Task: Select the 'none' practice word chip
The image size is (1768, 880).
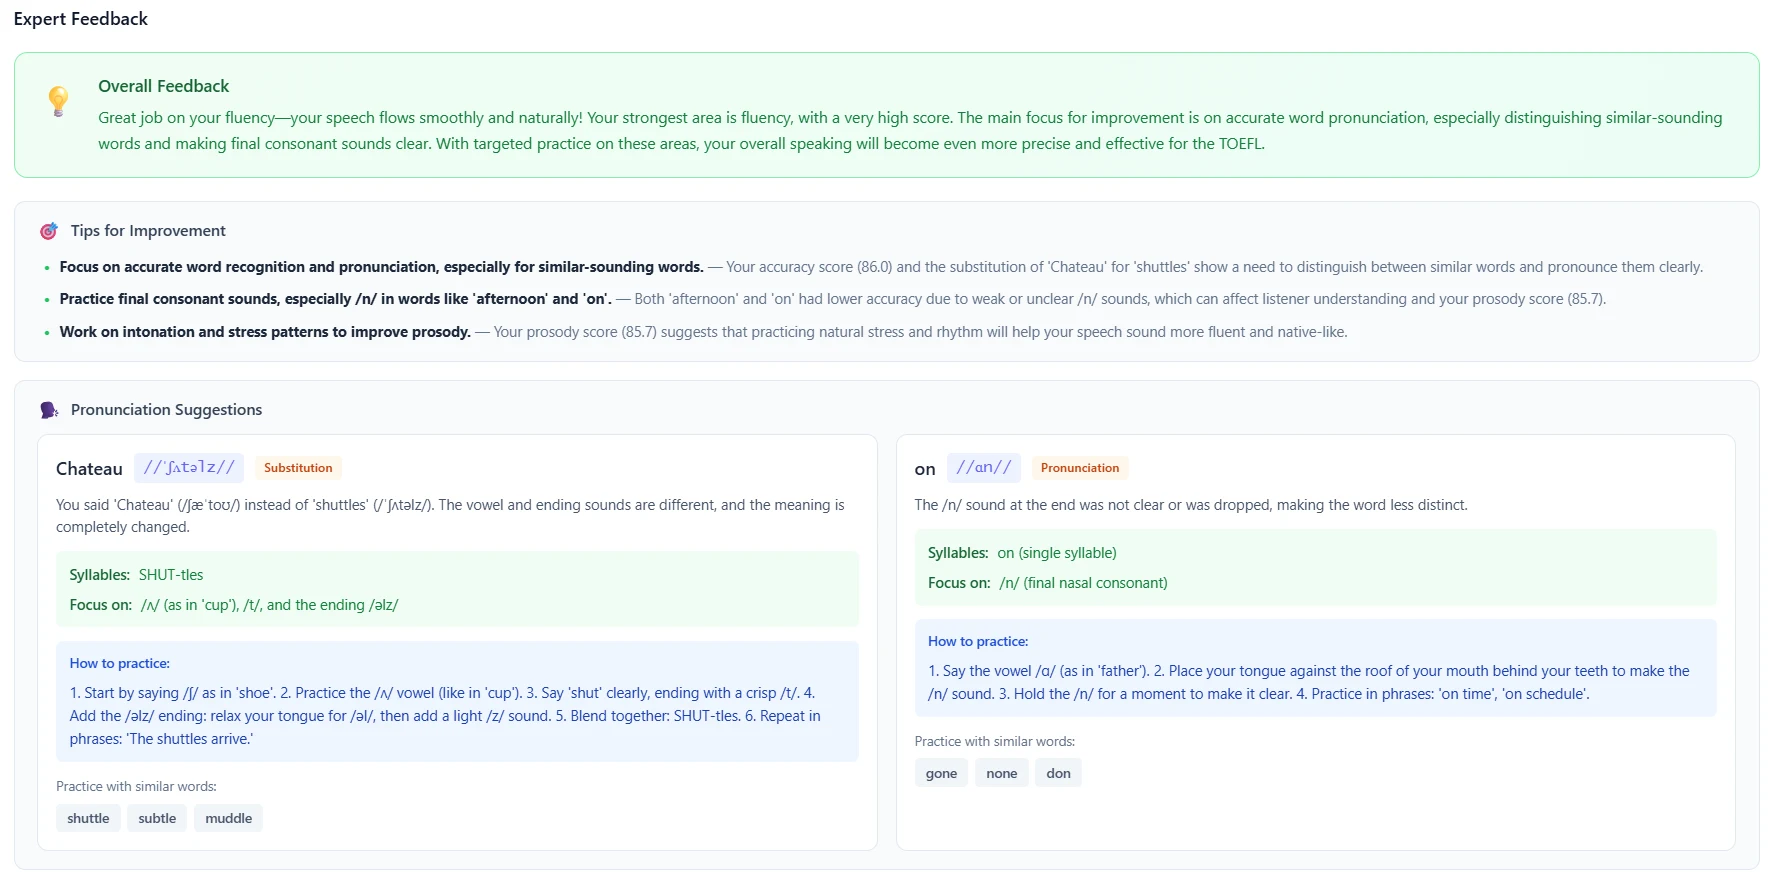Action: coord(1001,773)
